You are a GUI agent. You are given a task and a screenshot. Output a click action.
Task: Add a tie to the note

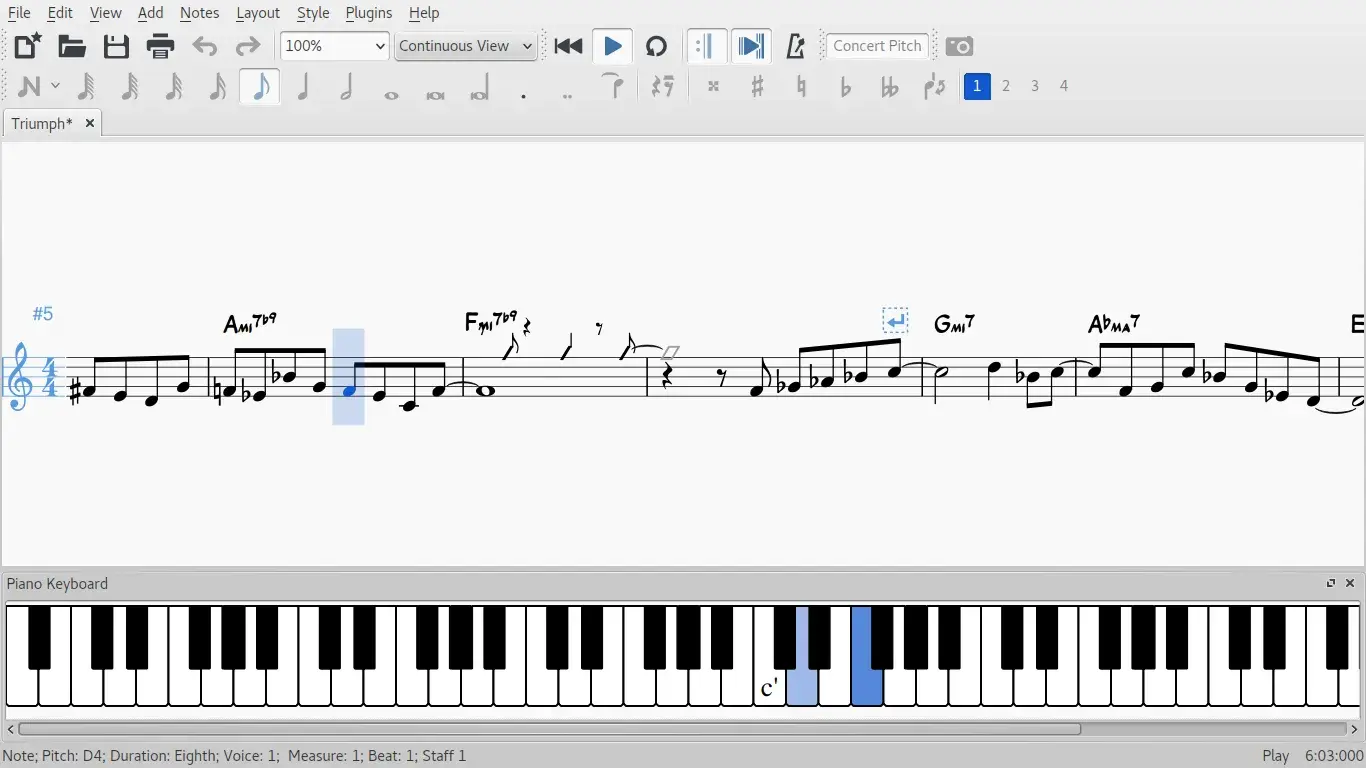tap(613, 86)
